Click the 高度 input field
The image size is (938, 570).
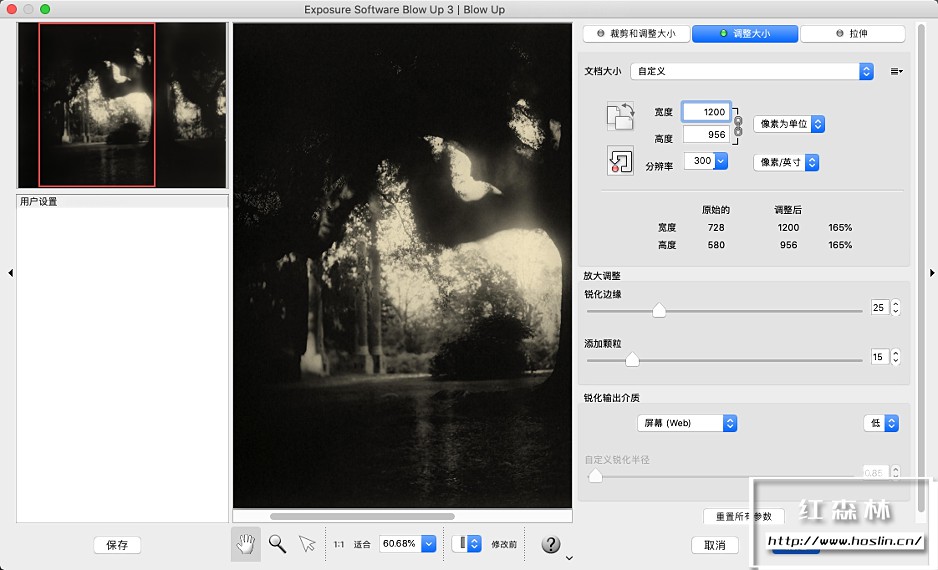(705, 135)
